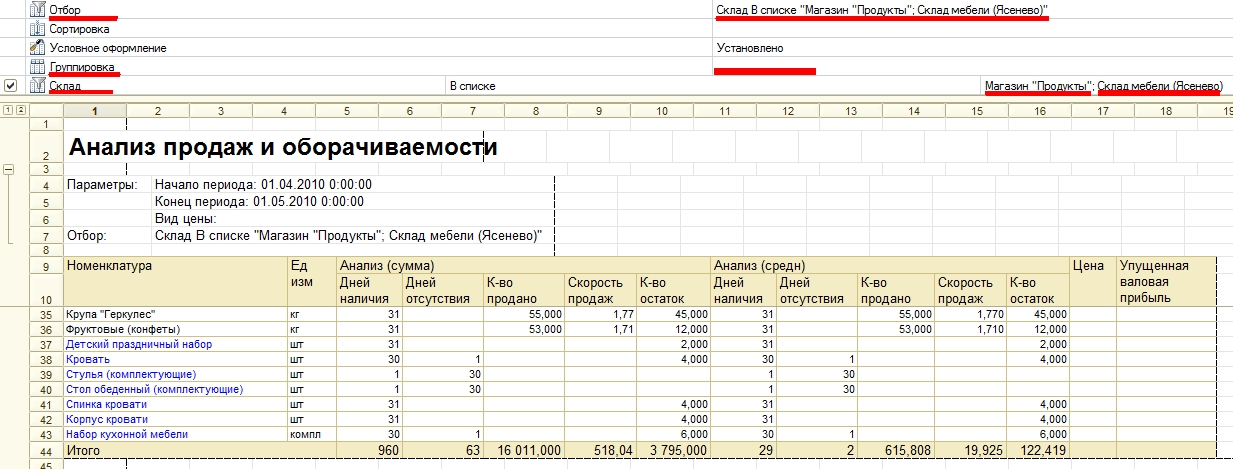Click the 'Начало периода: 01.04.2010' cell
1233x469 pixels.
point(263,185)
